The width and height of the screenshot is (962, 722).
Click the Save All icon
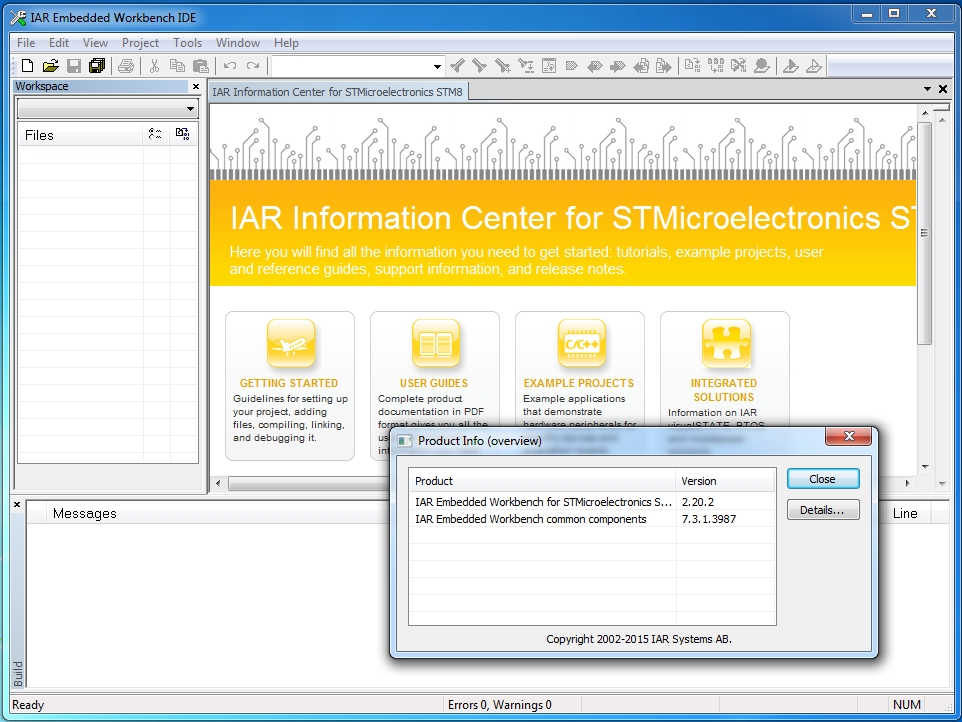point(97,66)
